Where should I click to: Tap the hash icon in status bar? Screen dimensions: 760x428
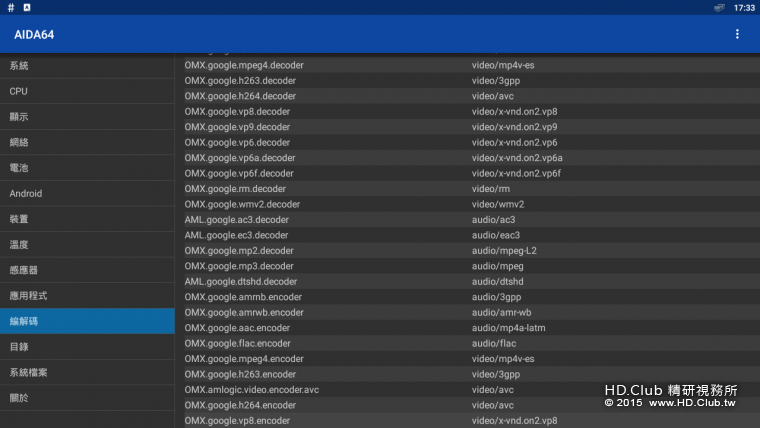coord(11,7)
